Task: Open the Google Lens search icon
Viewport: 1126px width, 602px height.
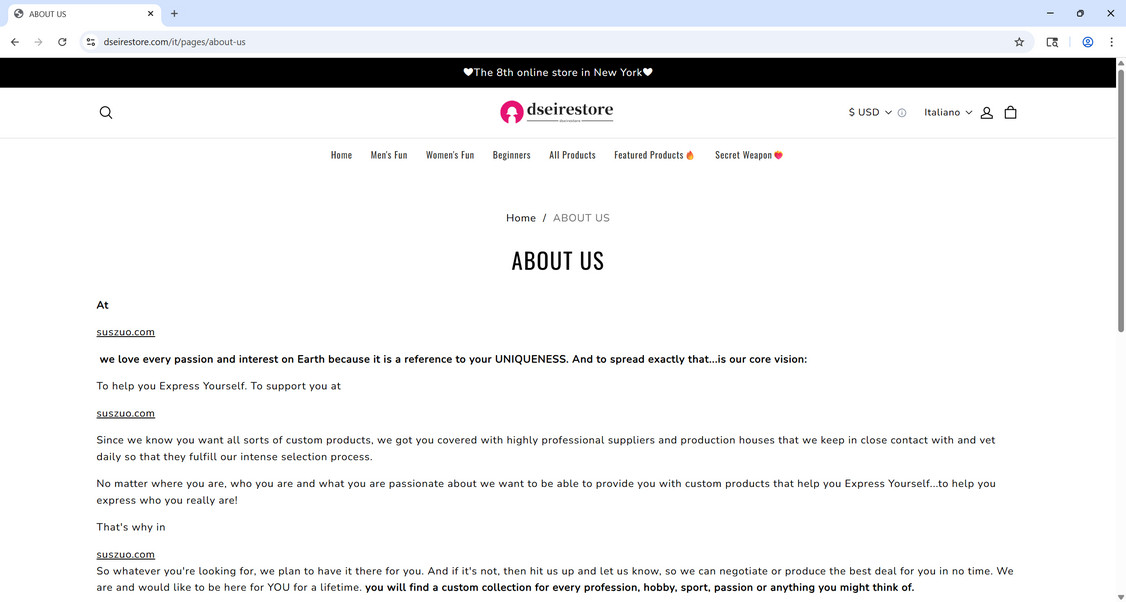Action: [1052, 42]
